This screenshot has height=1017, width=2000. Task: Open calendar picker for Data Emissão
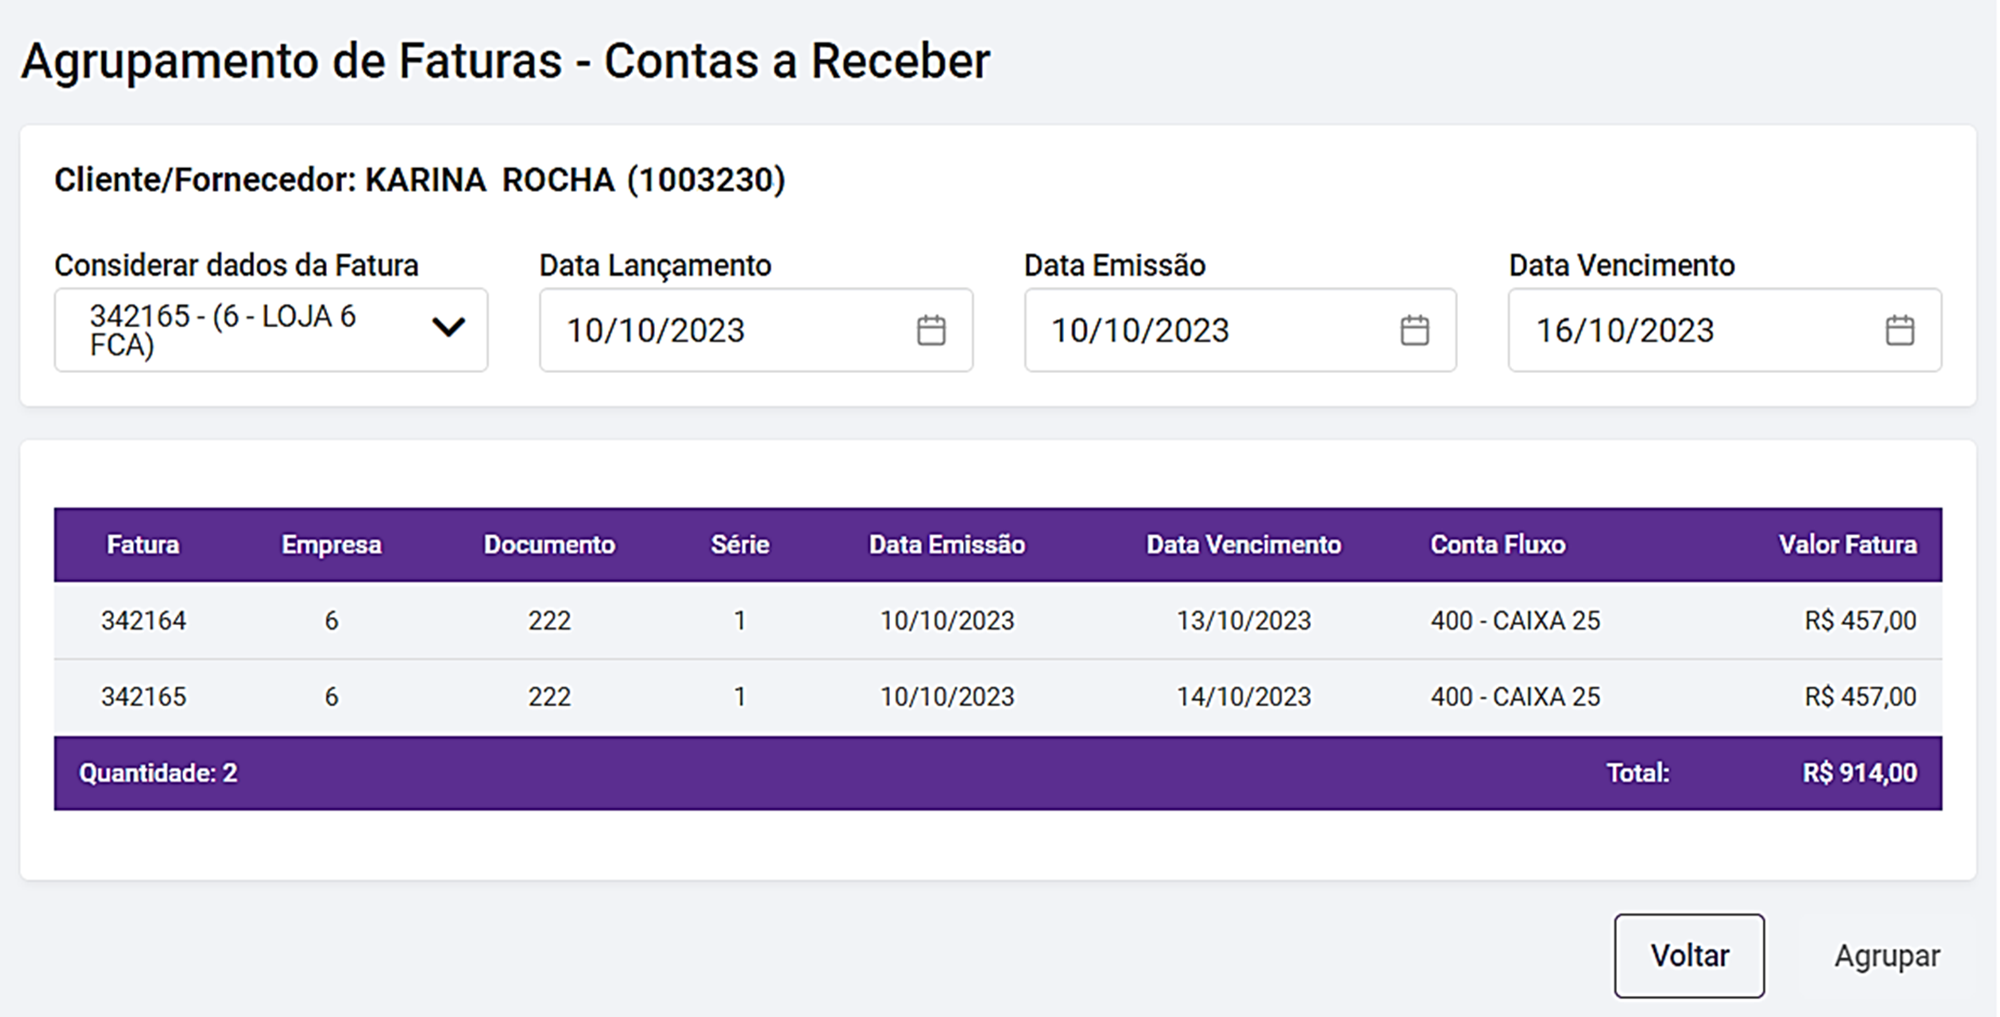(1414, 330)
